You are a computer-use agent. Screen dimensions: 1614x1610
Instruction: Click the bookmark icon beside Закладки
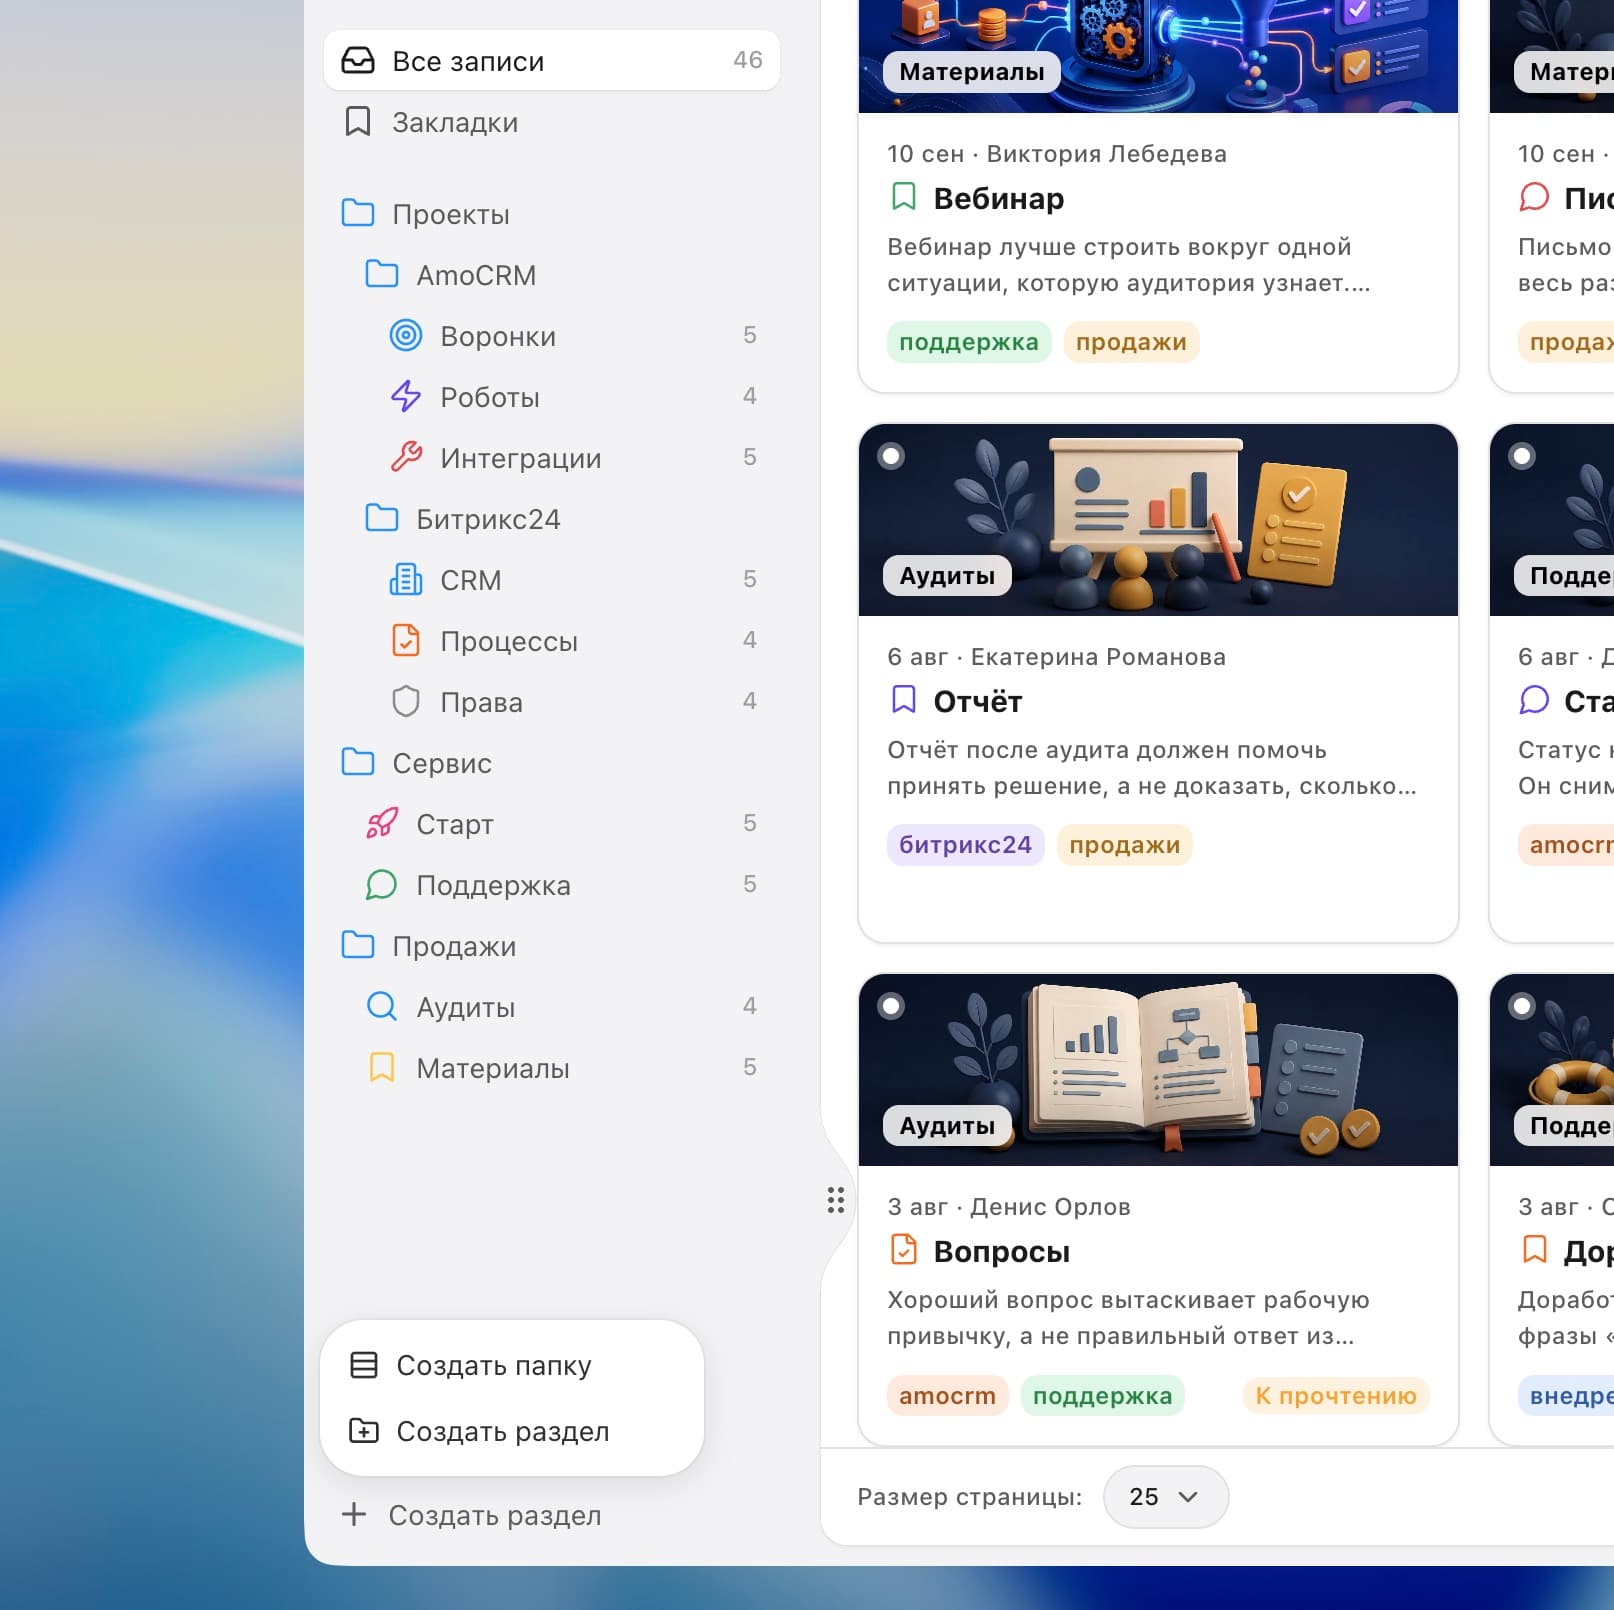[358, 122]
